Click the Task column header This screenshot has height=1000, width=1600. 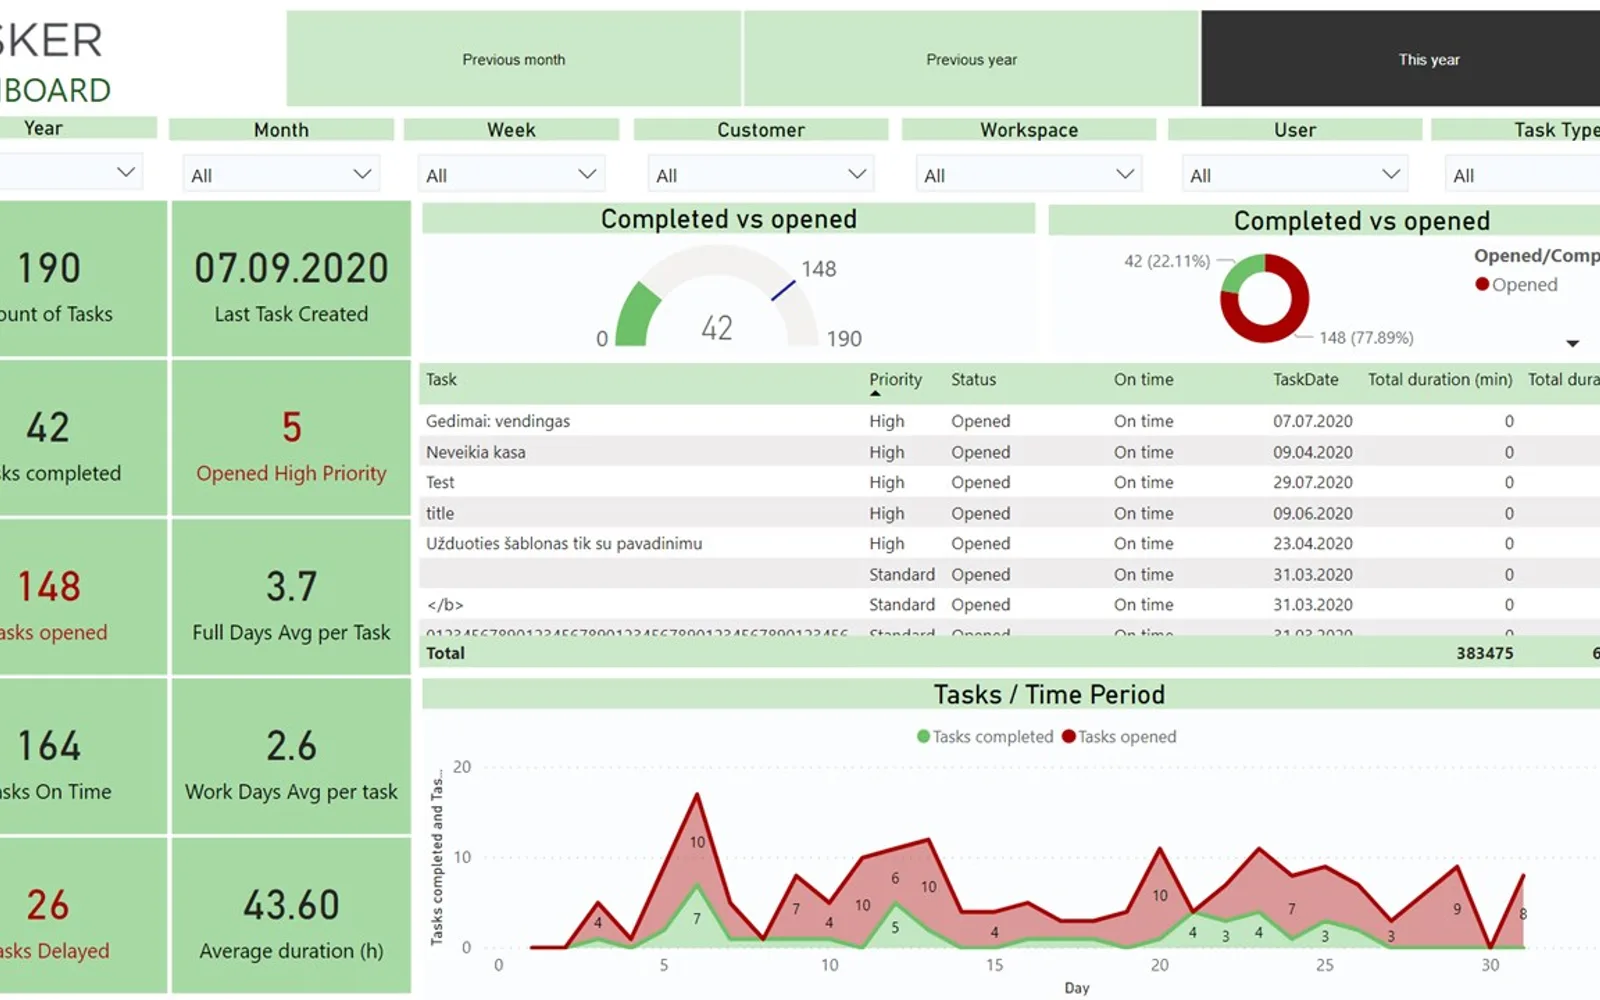point(441,380)
